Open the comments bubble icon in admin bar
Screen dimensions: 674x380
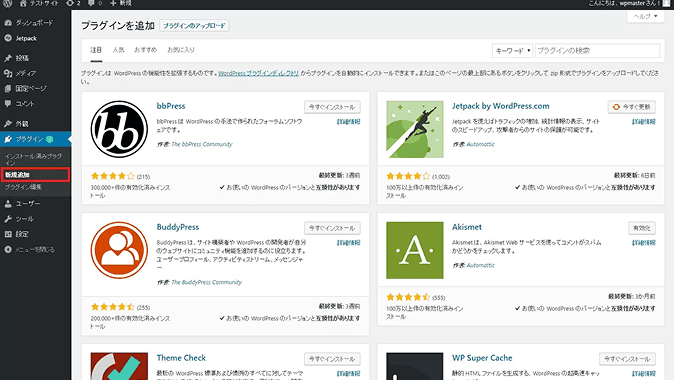click(x=91, y=3)
